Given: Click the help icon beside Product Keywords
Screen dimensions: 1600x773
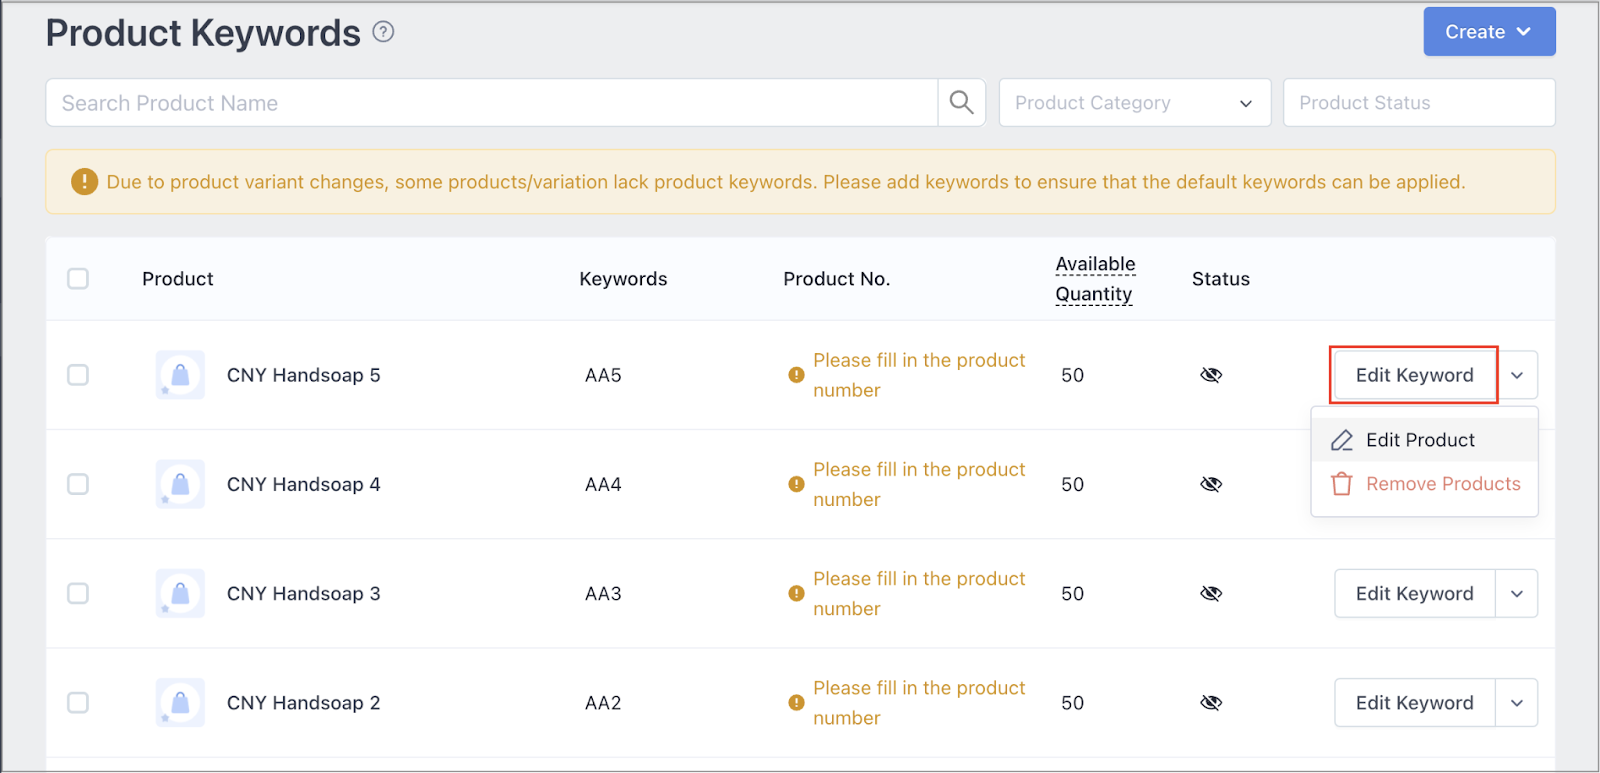Looking at the screenshot, I should [383, 32].
